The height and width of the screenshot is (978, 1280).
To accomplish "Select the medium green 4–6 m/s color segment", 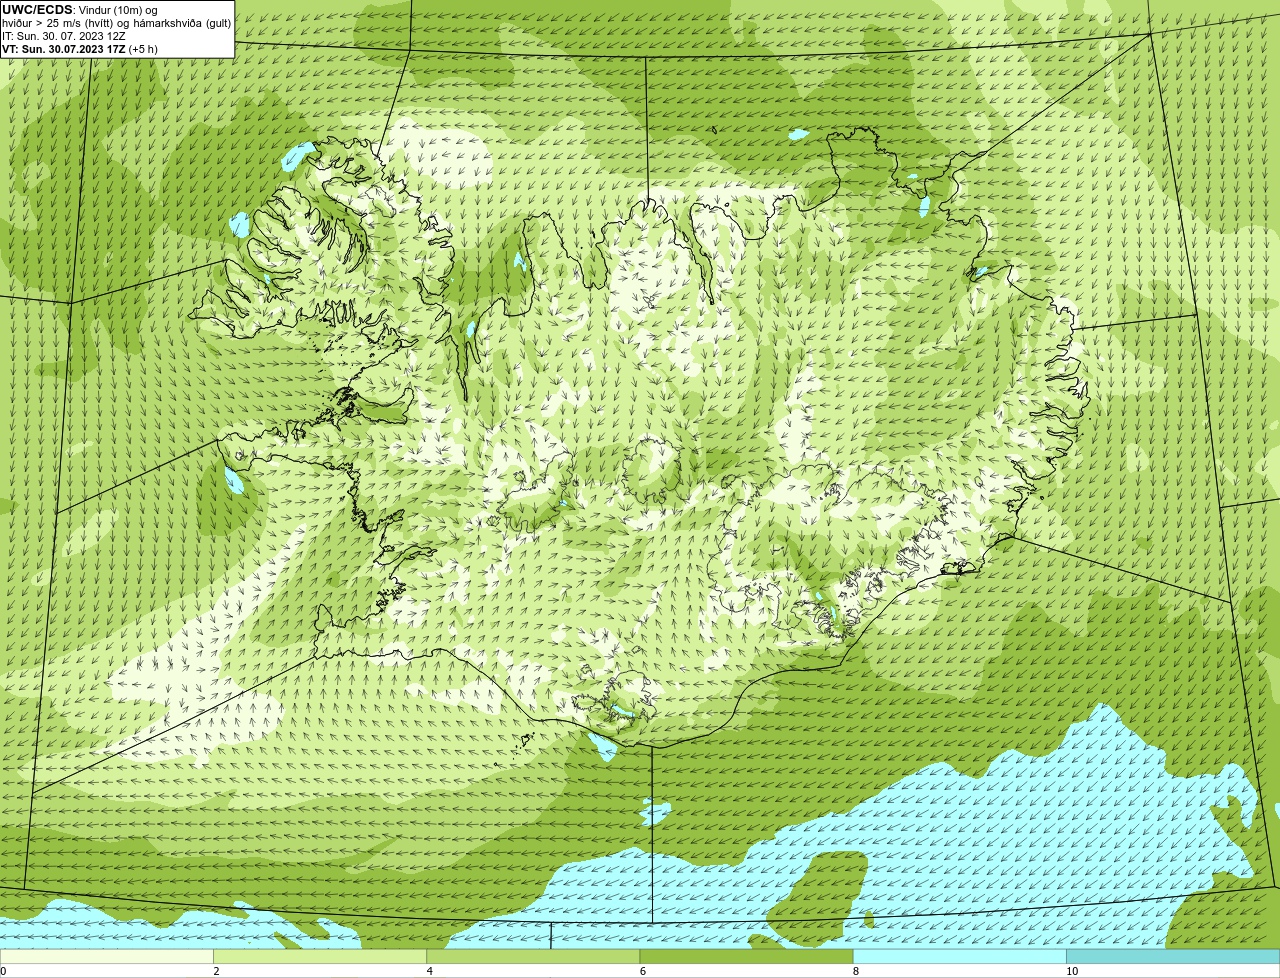I will click(533, 957).
